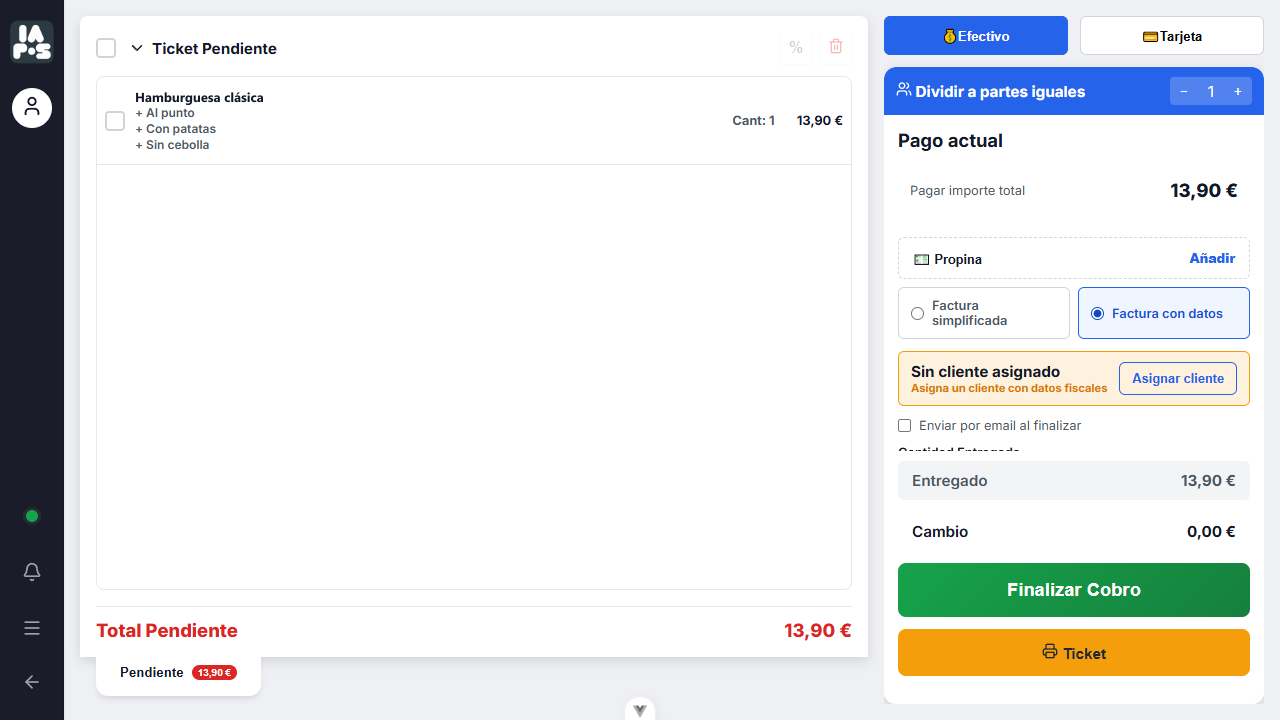Click the Cant: 1 quantity label
1280x720 pixels.
(754, 120)
